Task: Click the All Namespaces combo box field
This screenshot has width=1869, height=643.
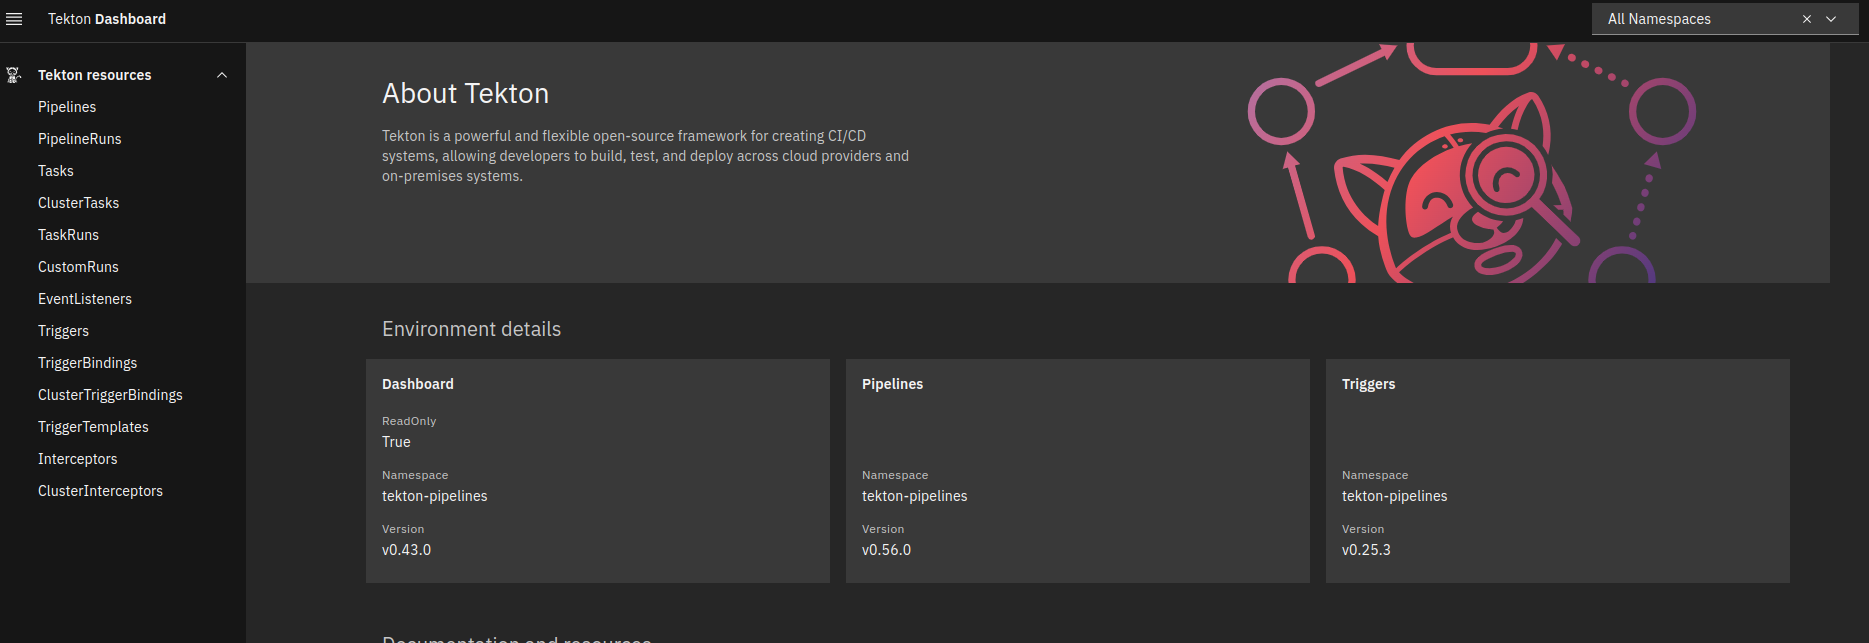Action: click(1725, 19)
